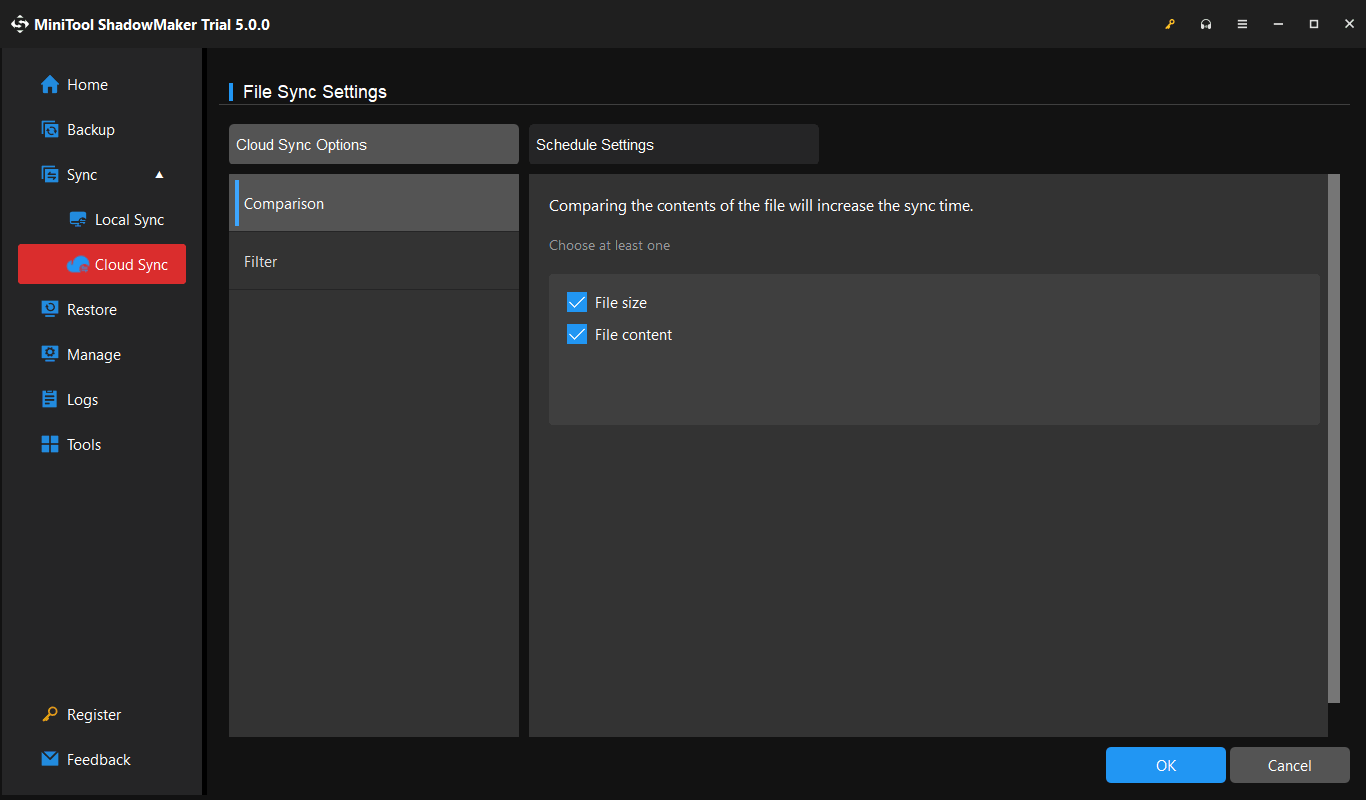Image resolution: width=1366 pixels, height=800 pixels.
Task: Open the Filter option in list
Action: [374, 261]
